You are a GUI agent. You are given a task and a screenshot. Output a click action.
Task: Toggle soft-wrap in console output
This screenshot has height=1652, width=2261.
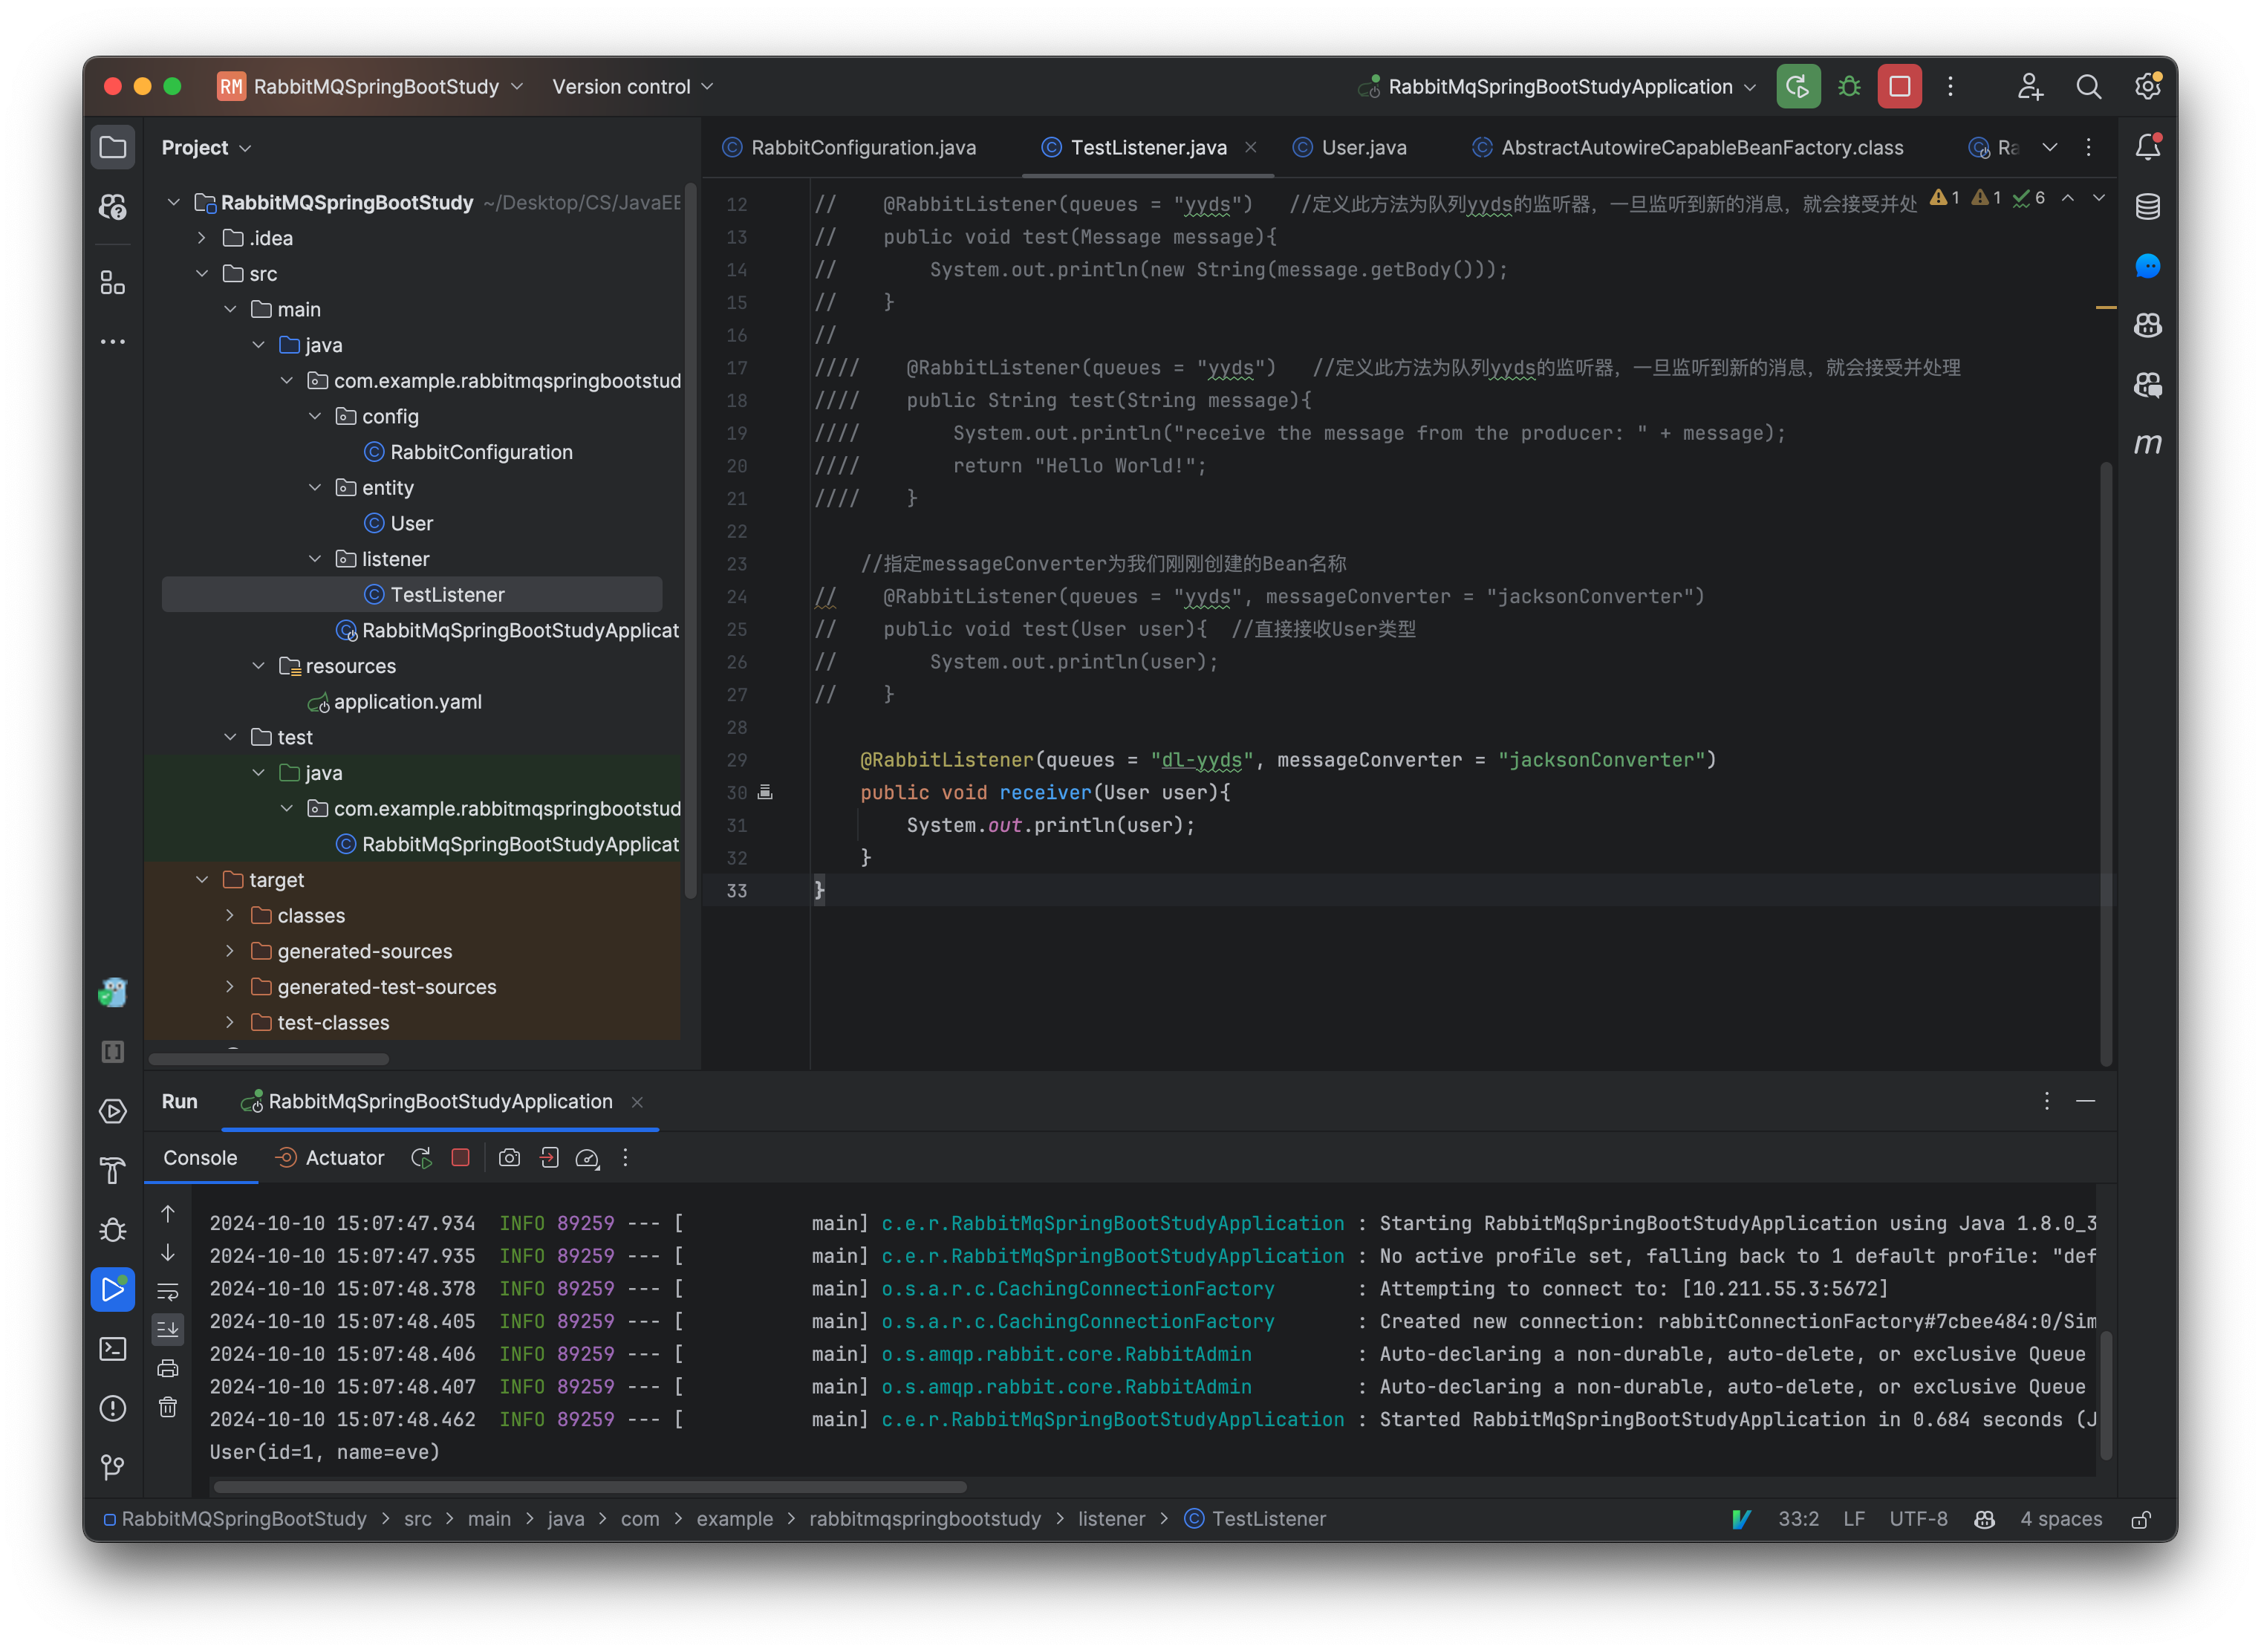(x=168, y=1291)
